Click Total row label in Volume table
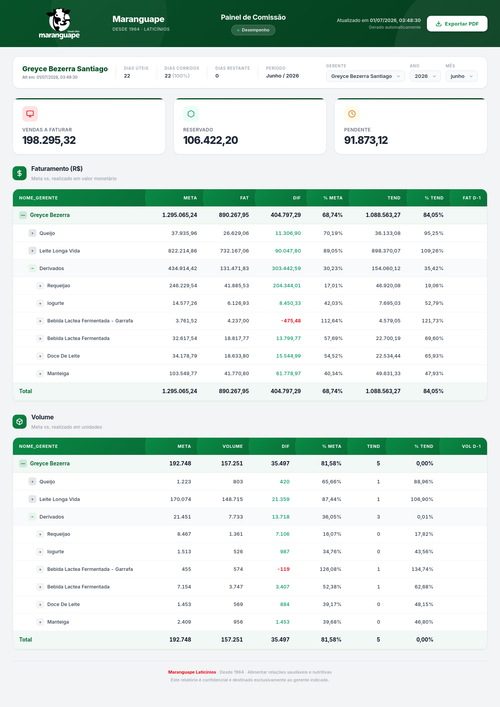 point(25,640)
